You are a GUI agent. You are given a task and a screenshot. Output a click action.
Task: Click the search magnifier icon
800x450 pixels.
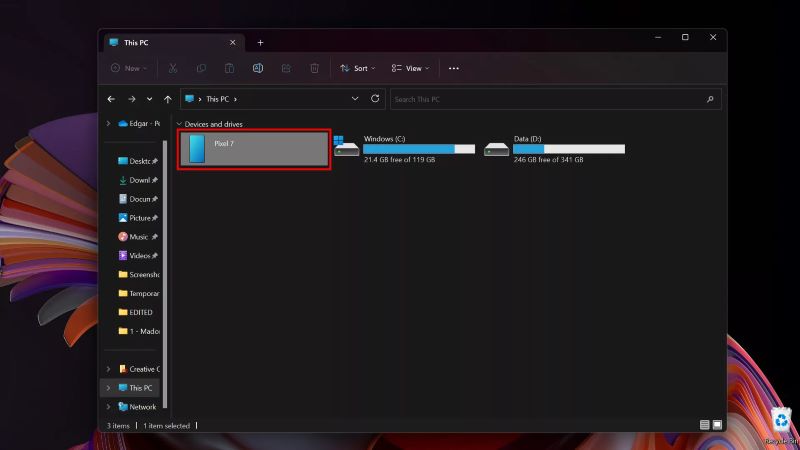(710, 99)
